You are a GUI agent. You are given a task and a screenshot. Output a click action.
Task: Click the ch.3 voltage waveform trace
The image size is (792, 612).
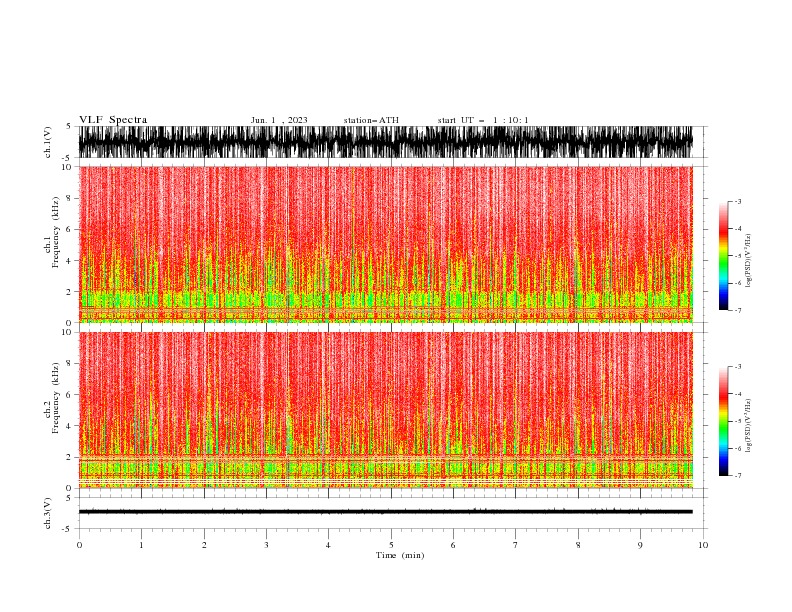click(385, 512)
